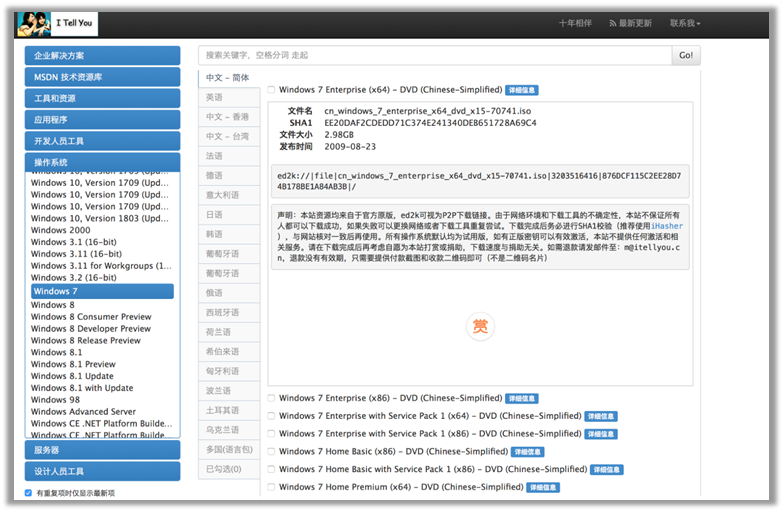Select Windows 3.11 for Workgroups list item
The image size is (784, 512).
tap(101, 266)
